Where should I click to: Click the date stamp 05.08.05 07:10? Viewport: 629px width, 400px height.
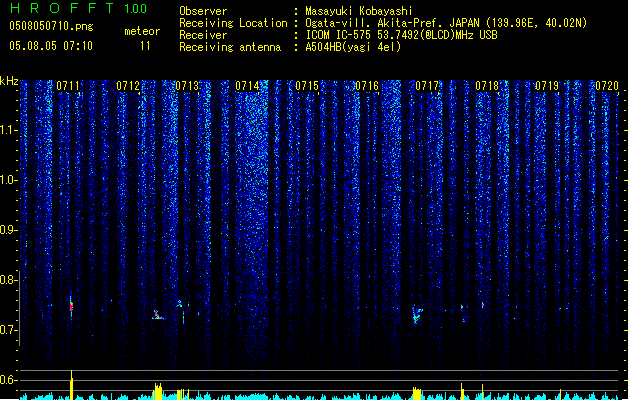(x=51, y=46)
